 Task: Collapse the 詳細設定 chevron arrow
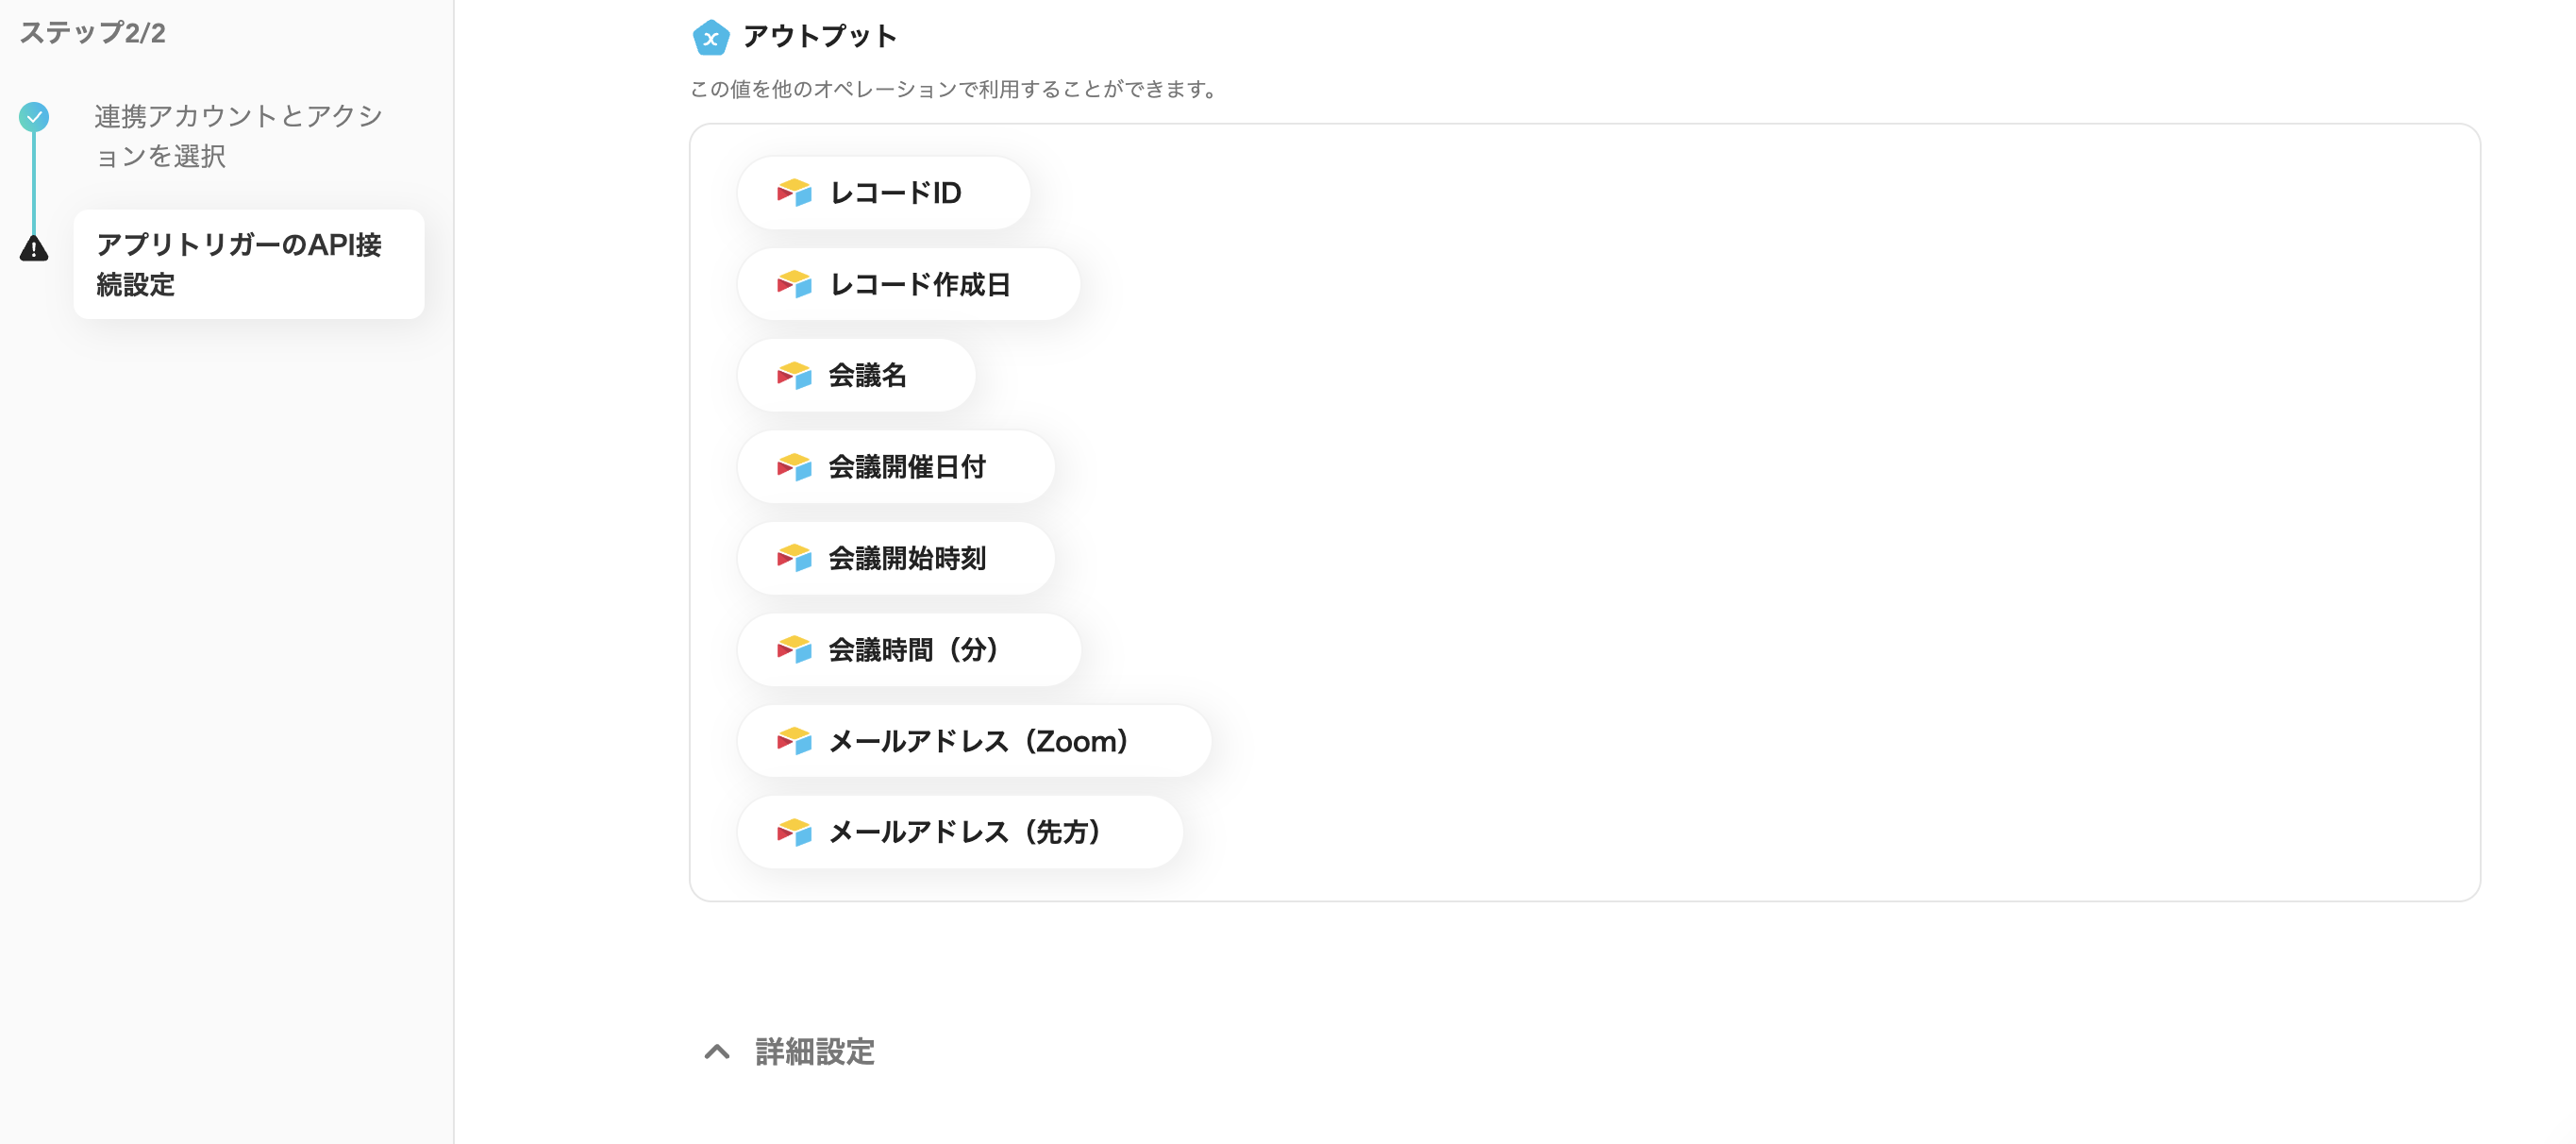(x=716, y=1051)
